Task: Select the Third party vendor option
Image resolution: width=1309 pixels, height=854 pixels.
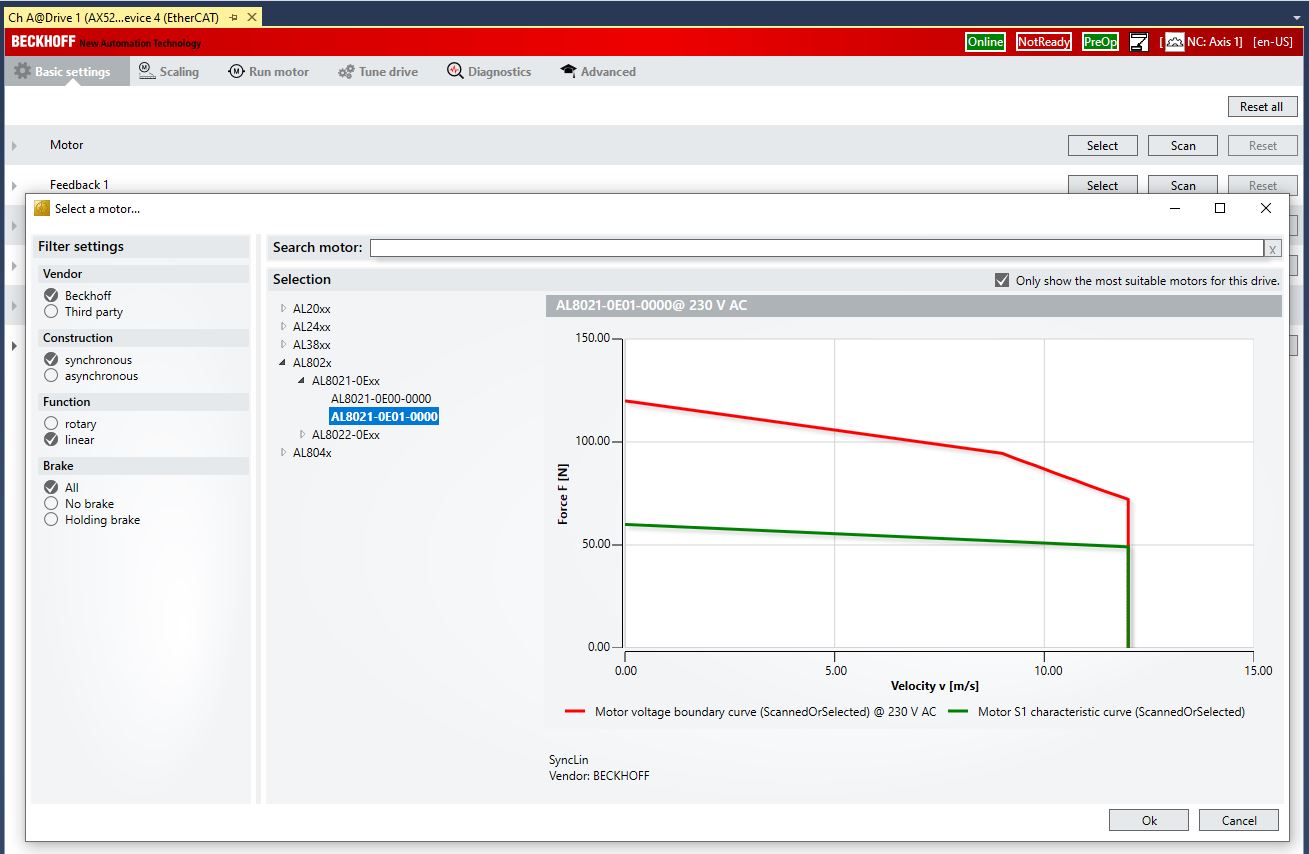Action: coord(51,312)
